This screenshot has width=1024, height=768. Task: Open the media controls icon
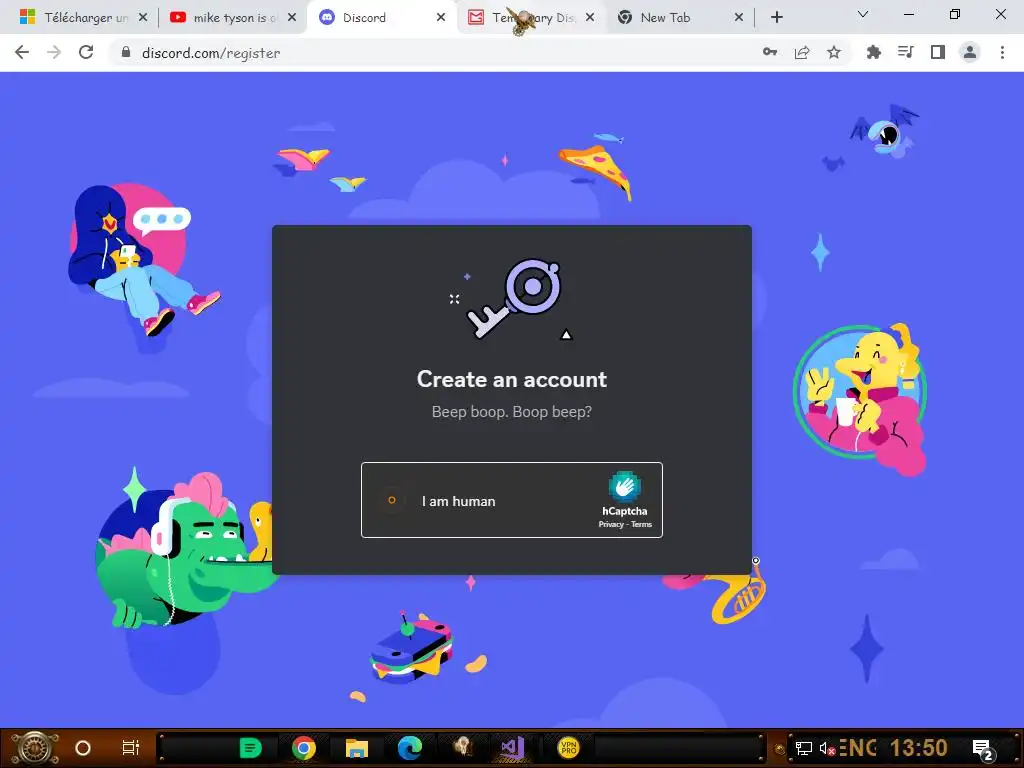point(905,52)
